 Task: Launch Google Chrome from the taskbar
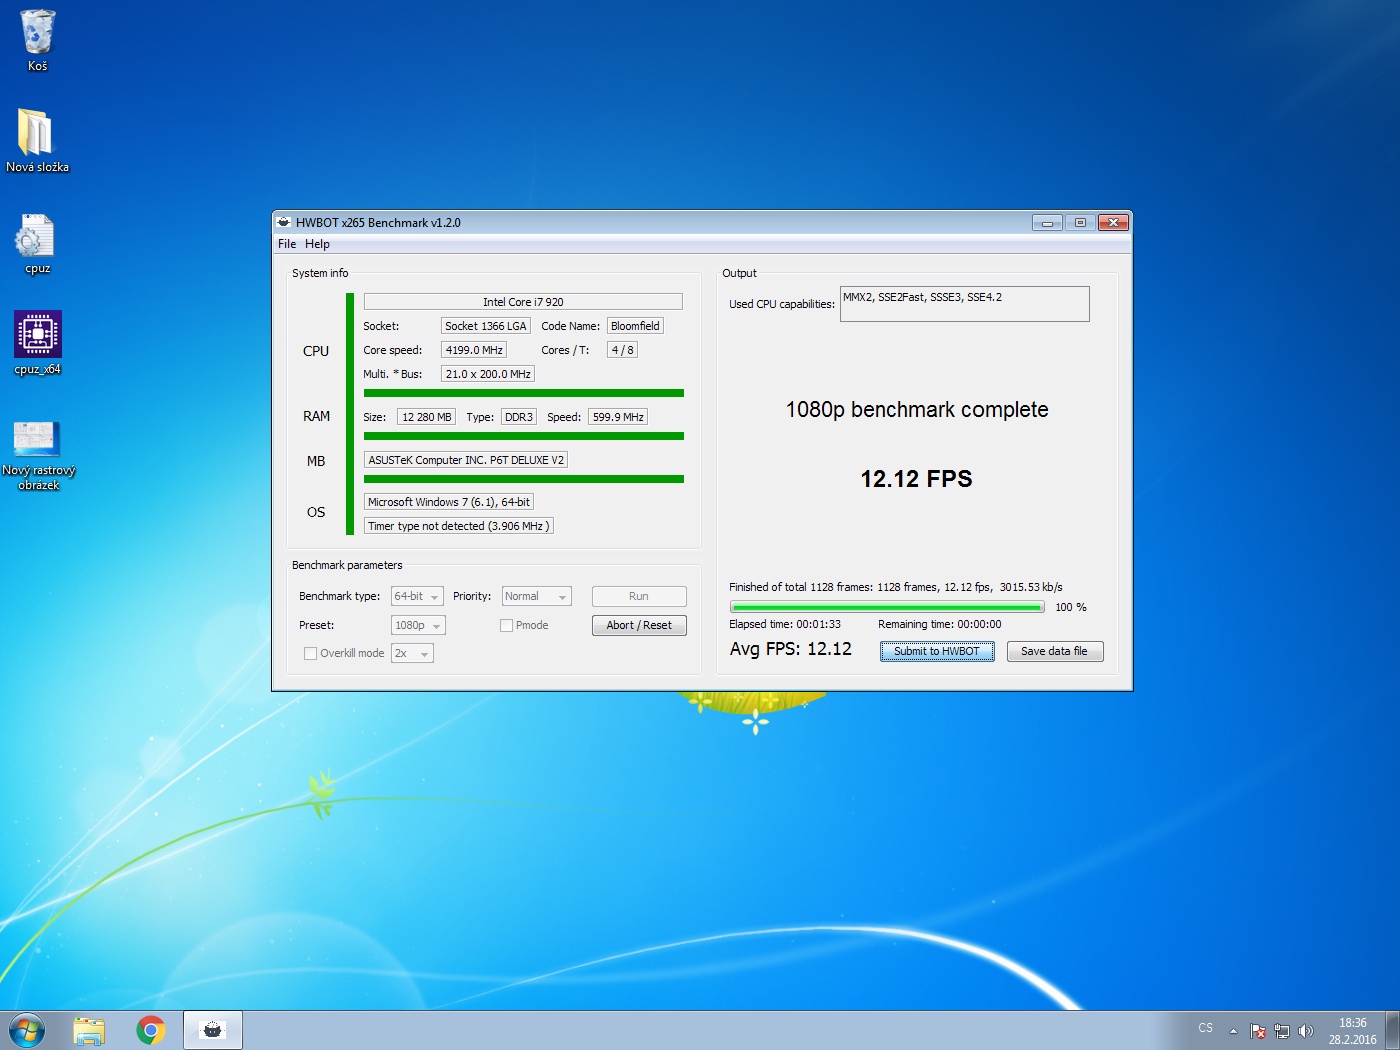(151, 1031)
